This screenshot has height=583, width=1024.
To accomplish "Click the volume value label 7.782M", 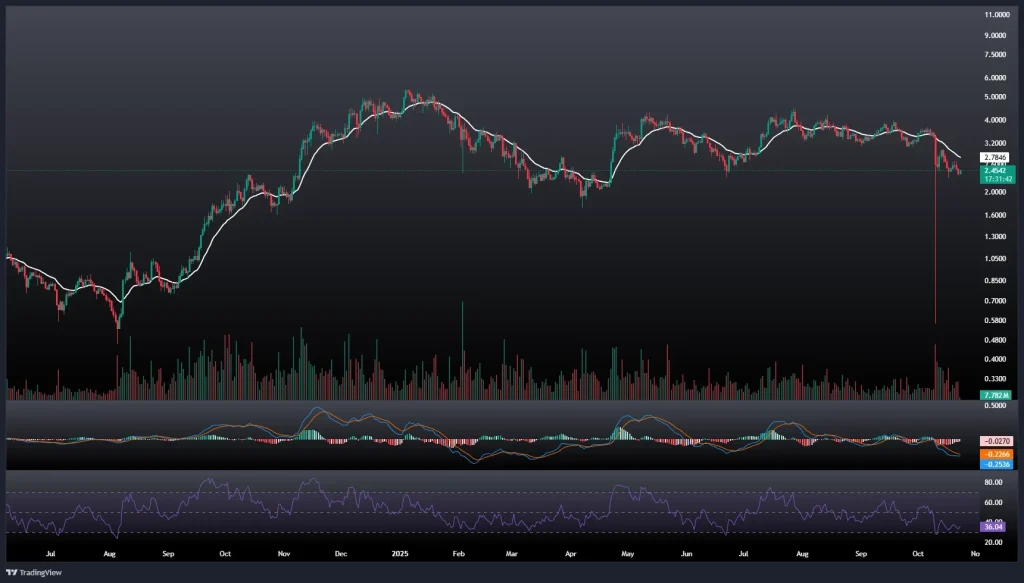I will (x=996, y=396).
